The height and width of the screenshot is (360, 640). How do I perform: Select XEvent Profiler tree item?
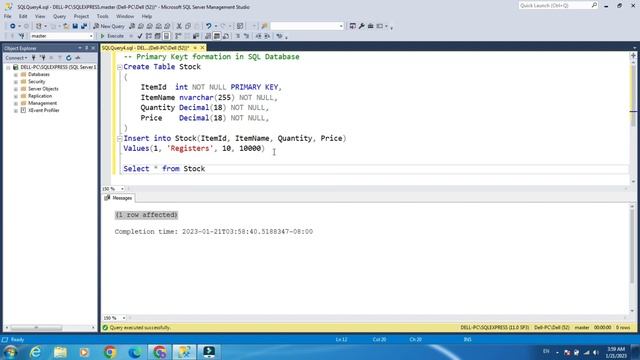44,111
